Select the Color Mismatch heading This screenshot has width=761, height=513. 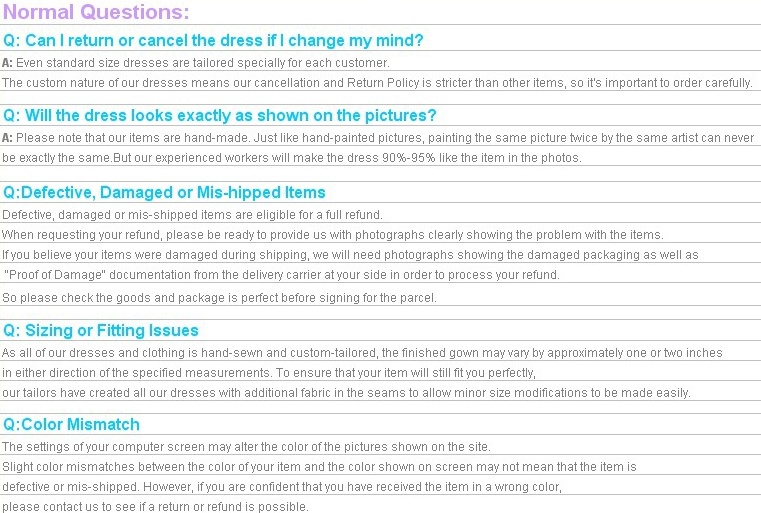(71, 425)
